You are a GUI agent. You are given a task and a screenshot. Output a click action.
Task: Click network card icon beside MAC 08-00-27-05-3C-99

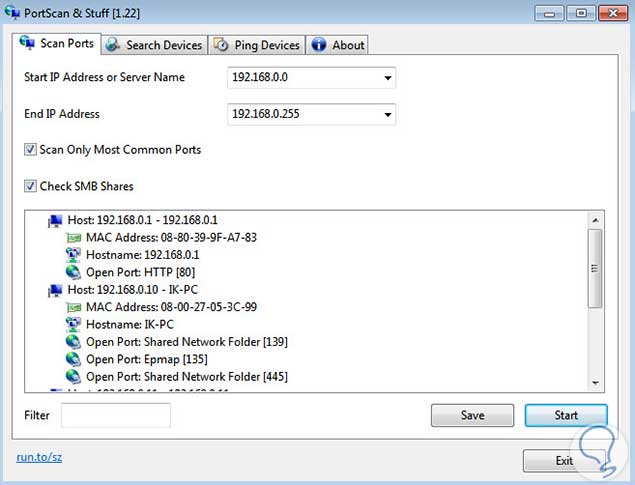coord(73,307)
